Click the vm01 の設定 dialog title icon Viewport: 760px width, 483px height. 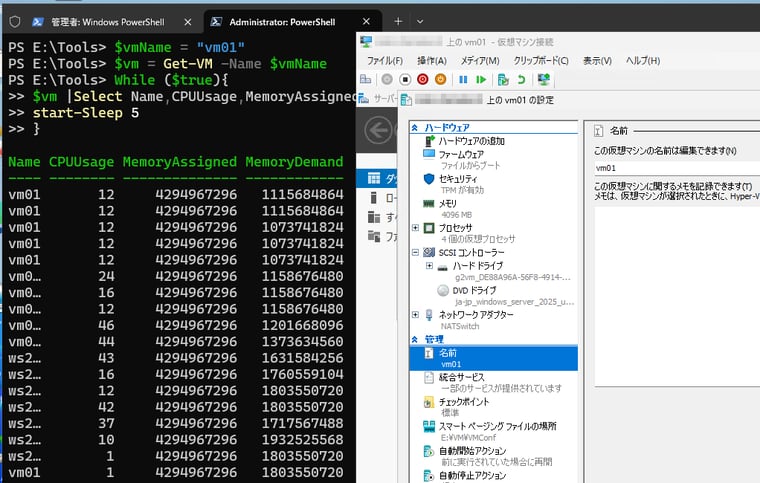point(406,100)
